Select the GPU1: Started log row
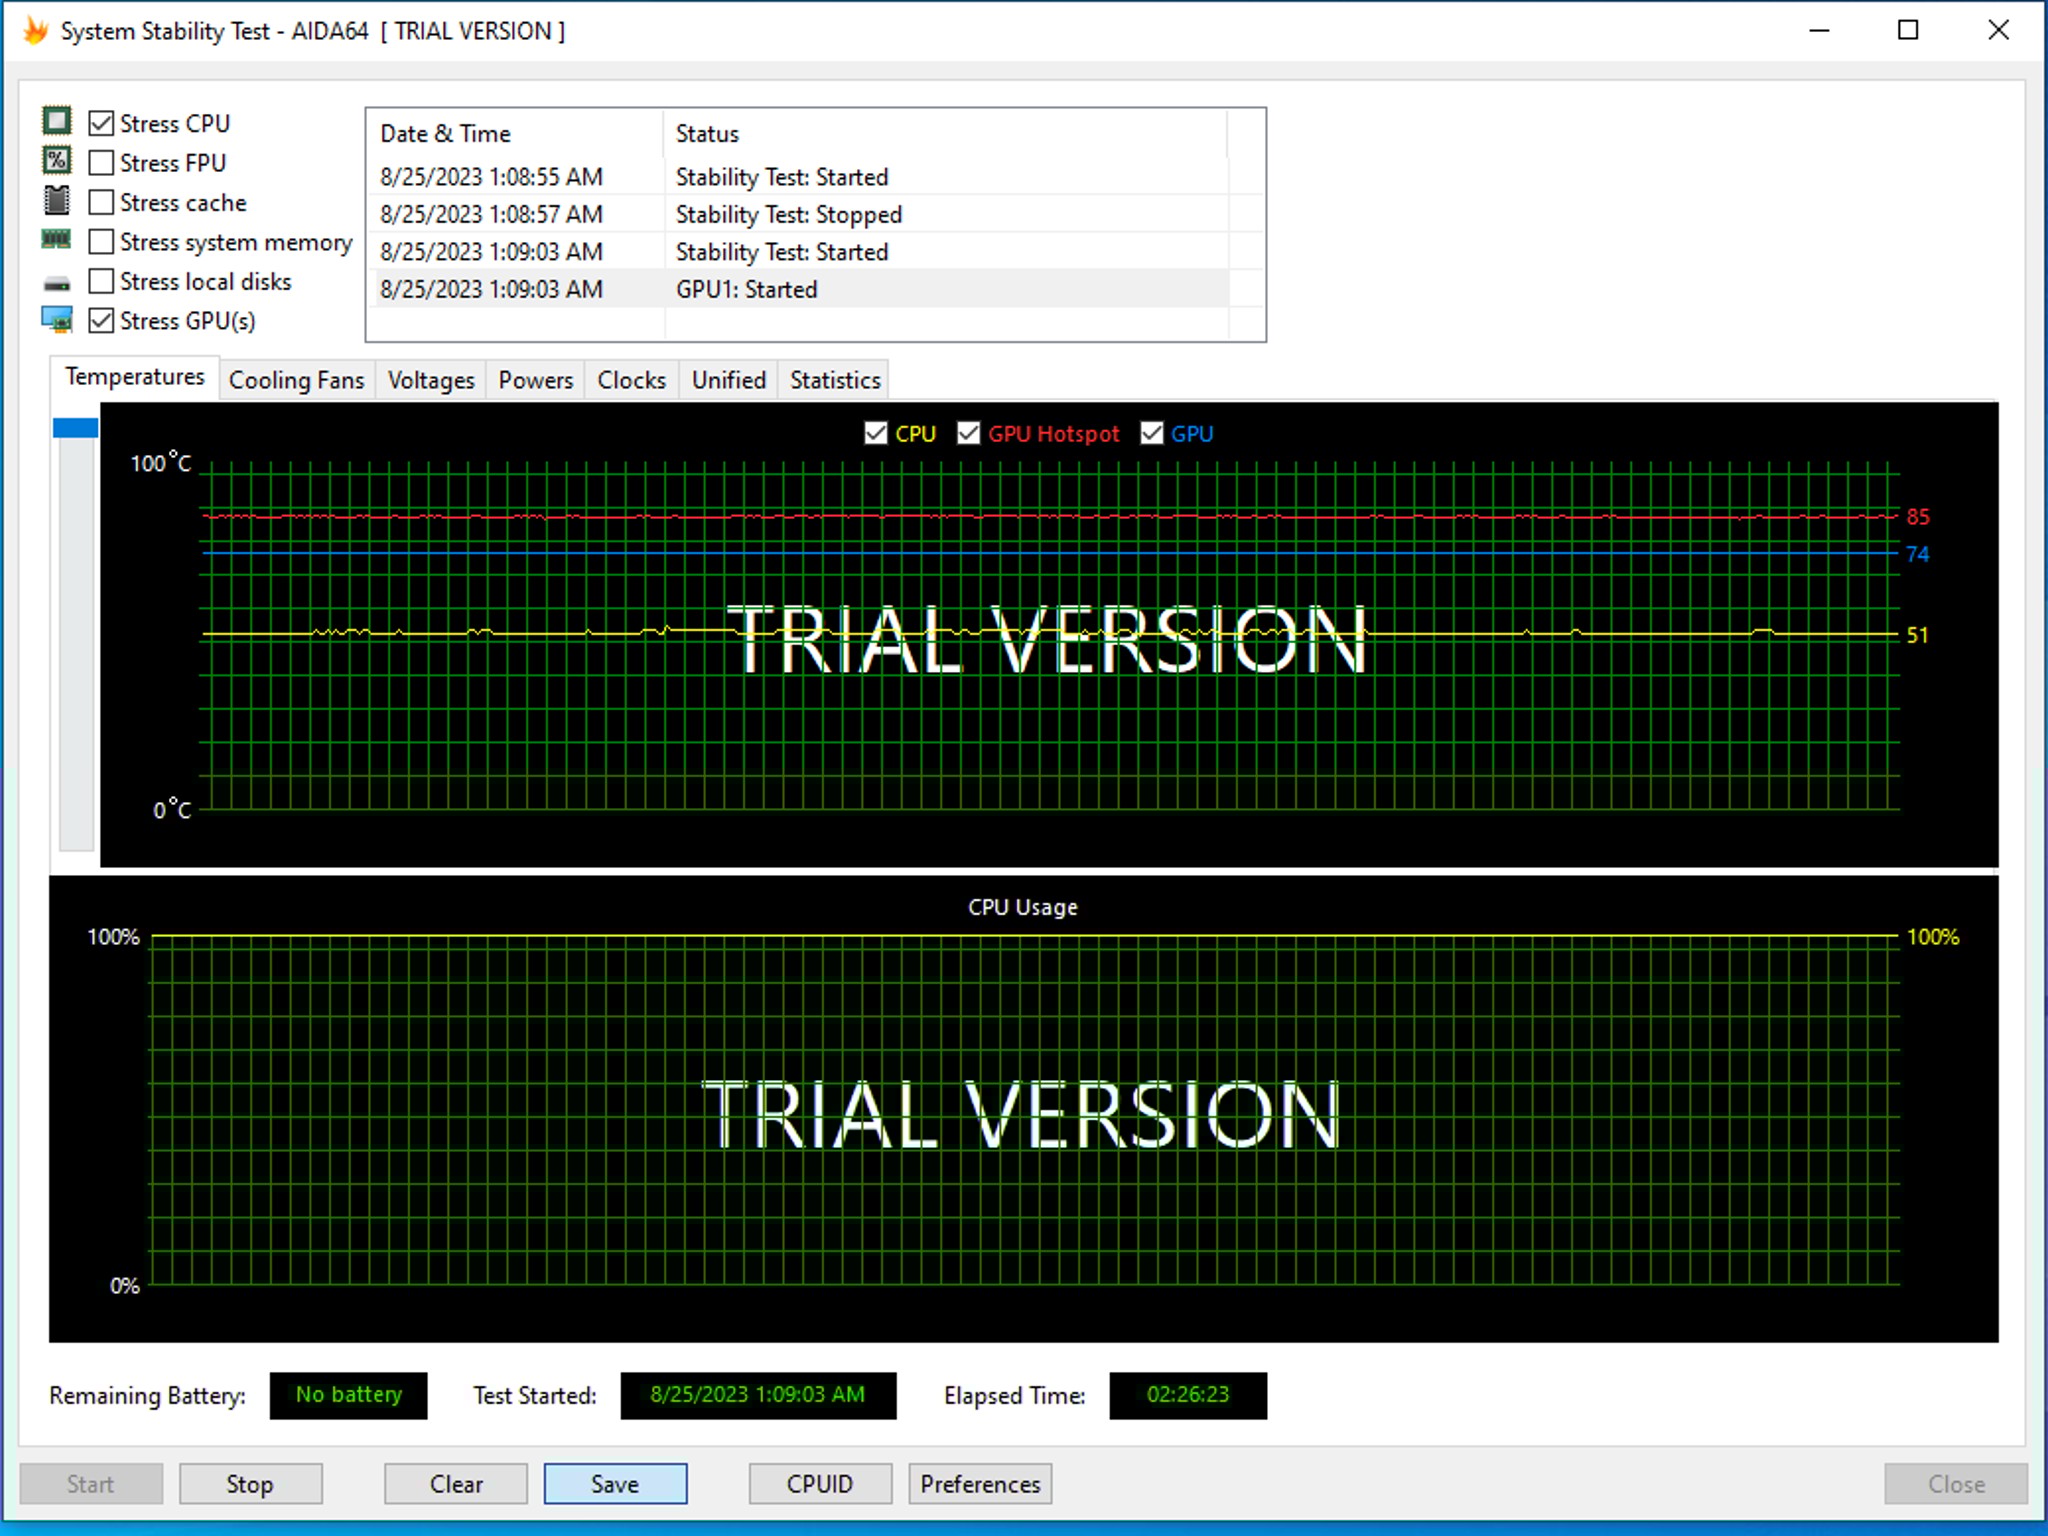 [x=746, y=289]
